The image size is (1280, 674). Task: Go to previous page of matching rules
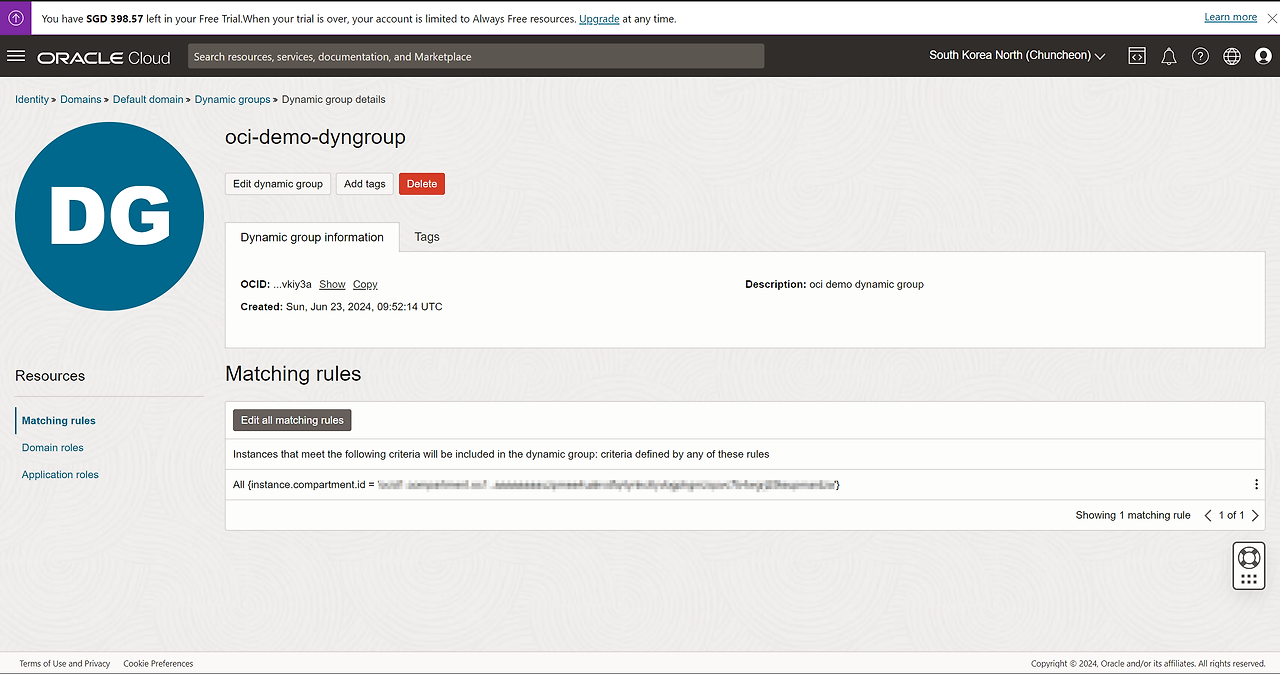click(x=1208, y=516)
